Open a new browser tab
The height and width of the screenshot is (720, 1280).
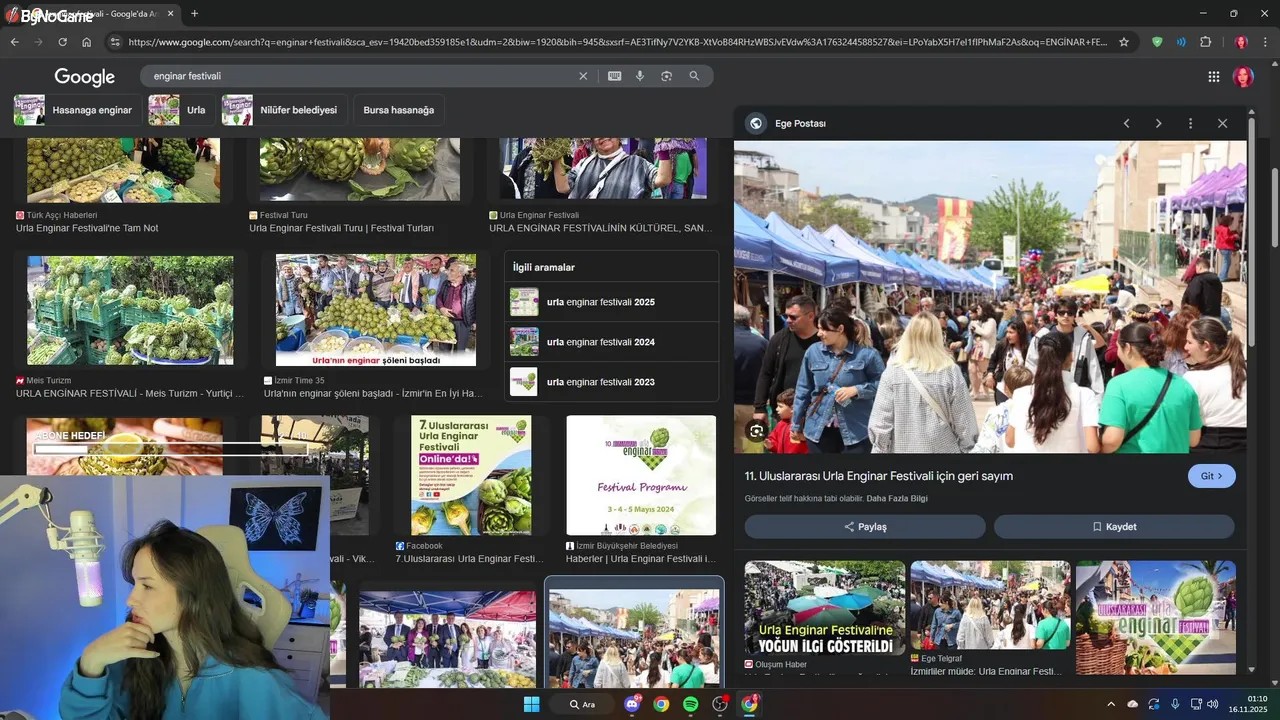click(x=194, y=14)
